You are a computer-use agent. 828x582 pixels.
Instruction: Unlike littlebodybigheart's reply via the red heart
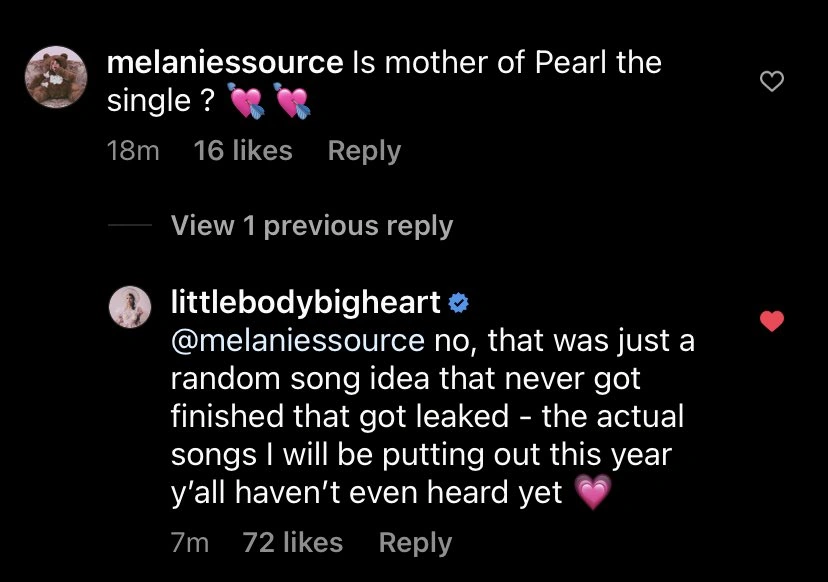(x=771, y=322)
